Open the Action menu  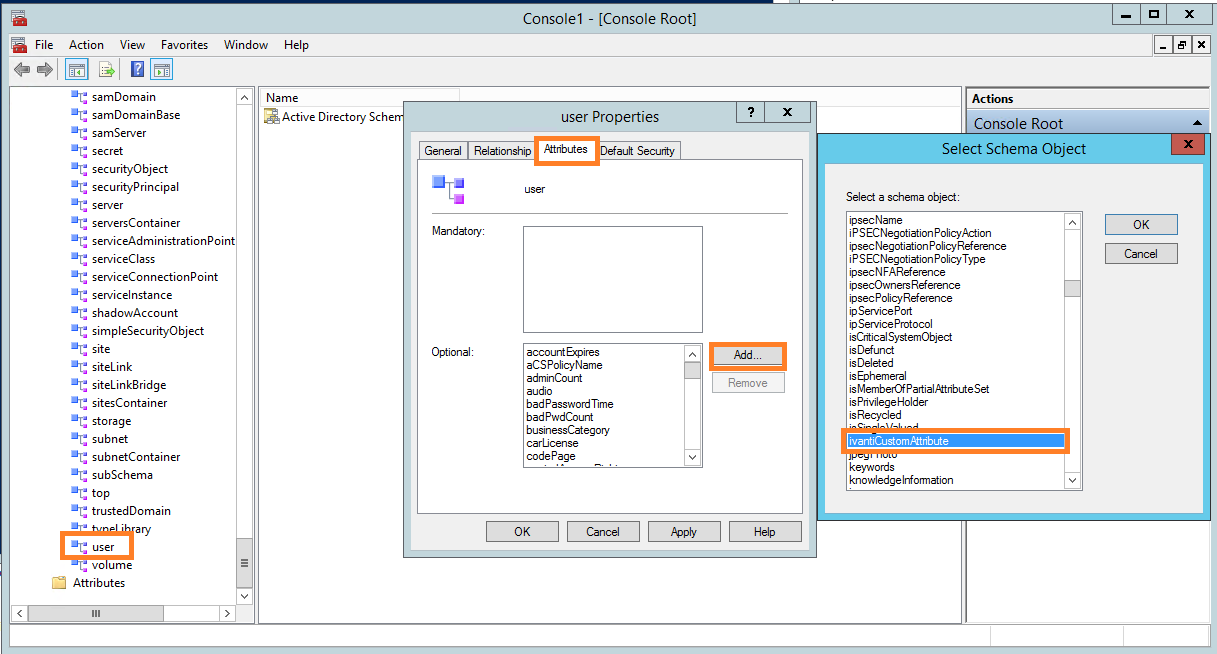(x=86, y=45)
